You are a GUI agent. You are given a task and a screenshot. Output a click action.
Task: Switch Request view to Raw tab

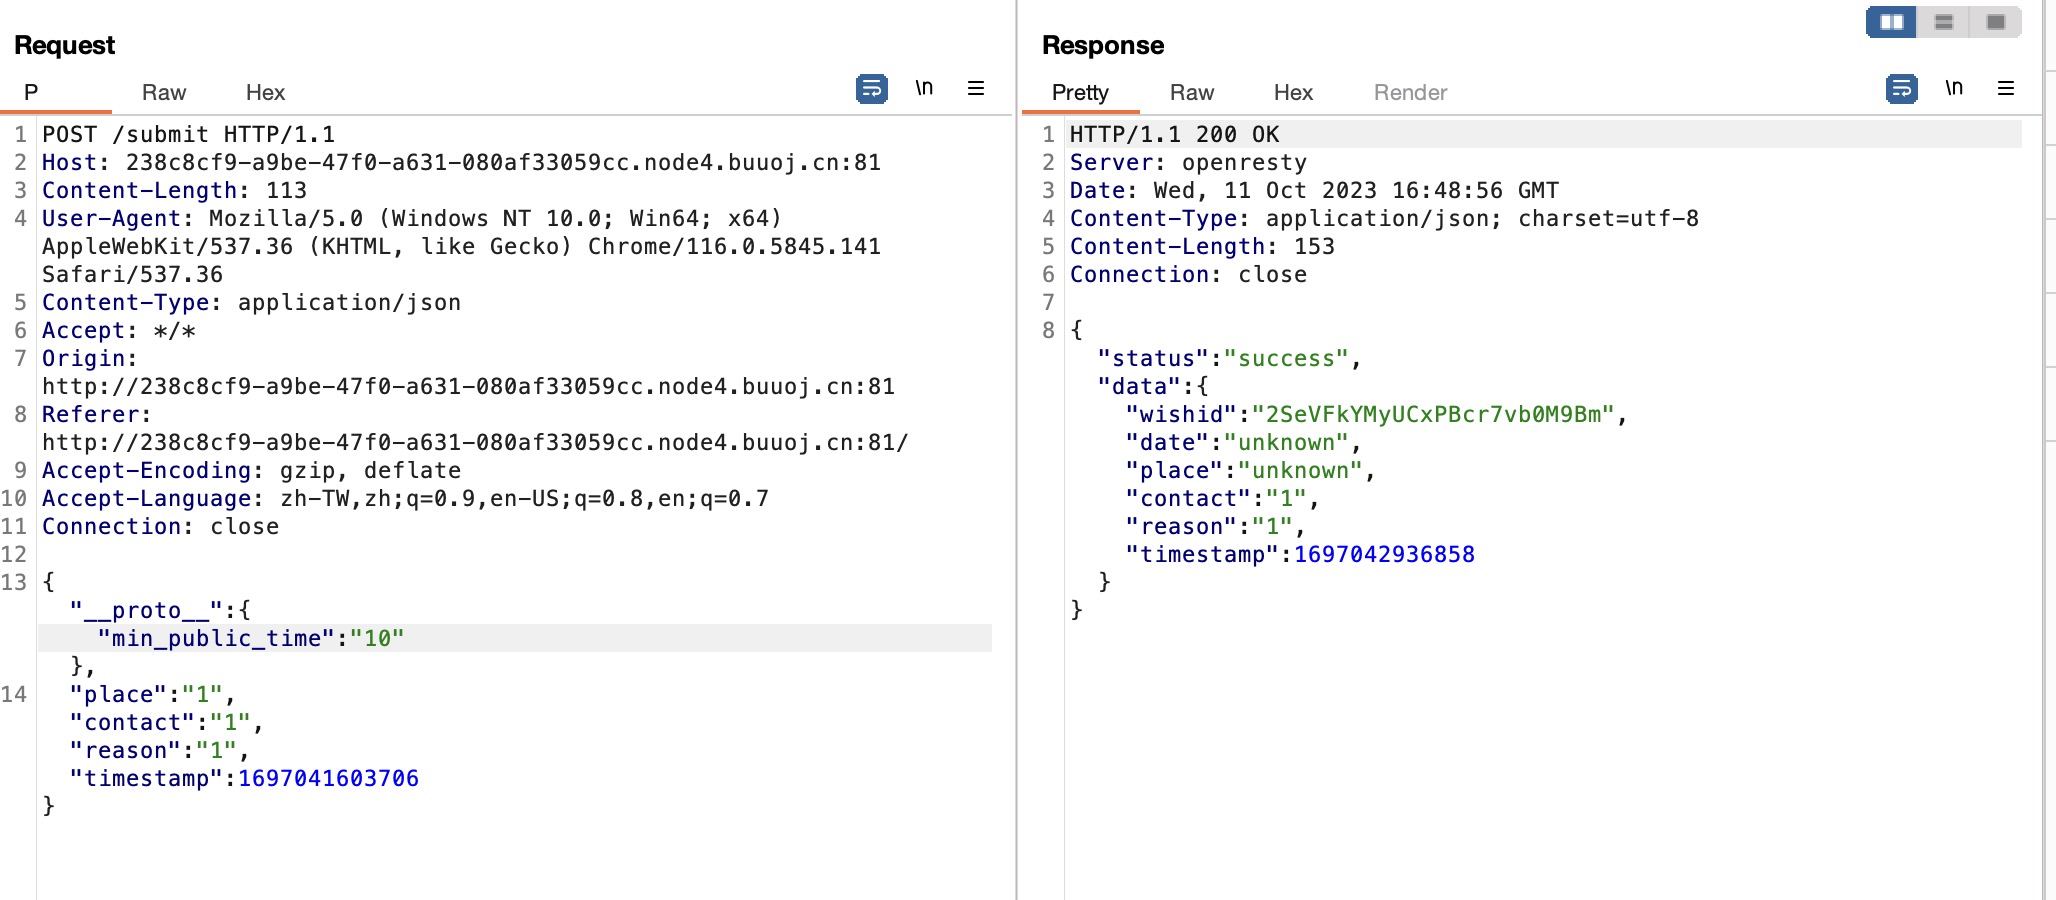(164, 93)
